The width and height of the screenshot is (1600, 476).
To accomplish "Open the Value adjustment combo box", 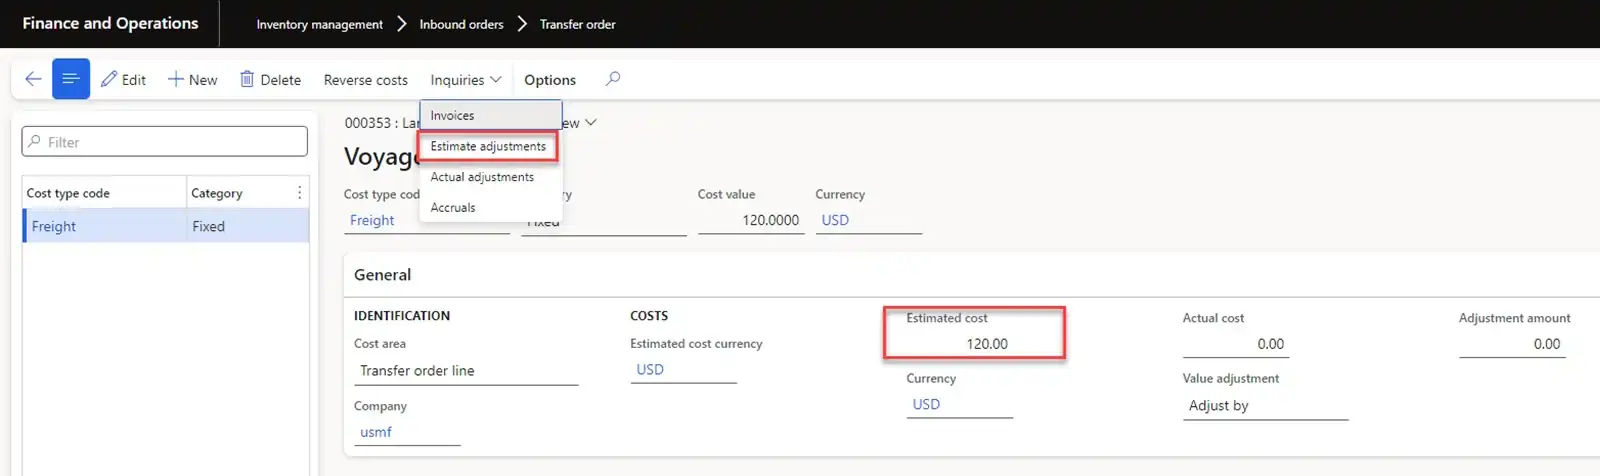I will pyautogui.click(x=1265, y=406).
